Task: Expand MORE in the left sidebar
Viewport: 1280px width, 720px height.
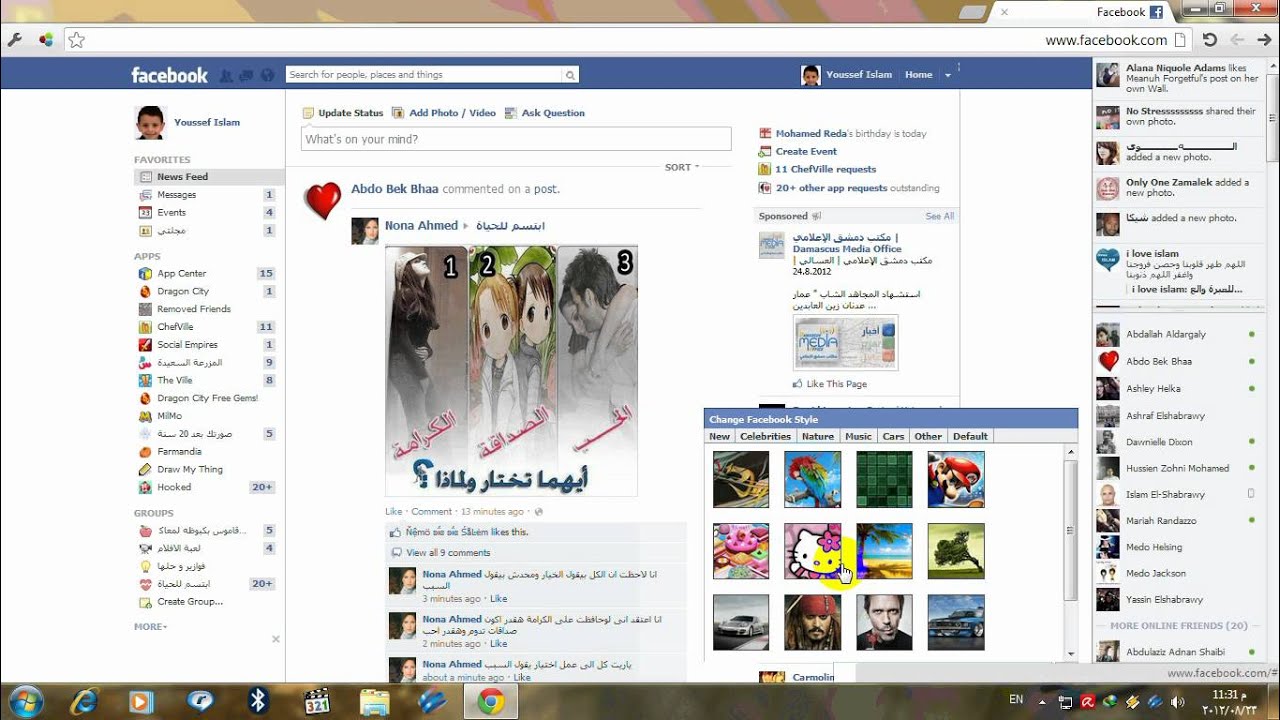Action: 151,627
